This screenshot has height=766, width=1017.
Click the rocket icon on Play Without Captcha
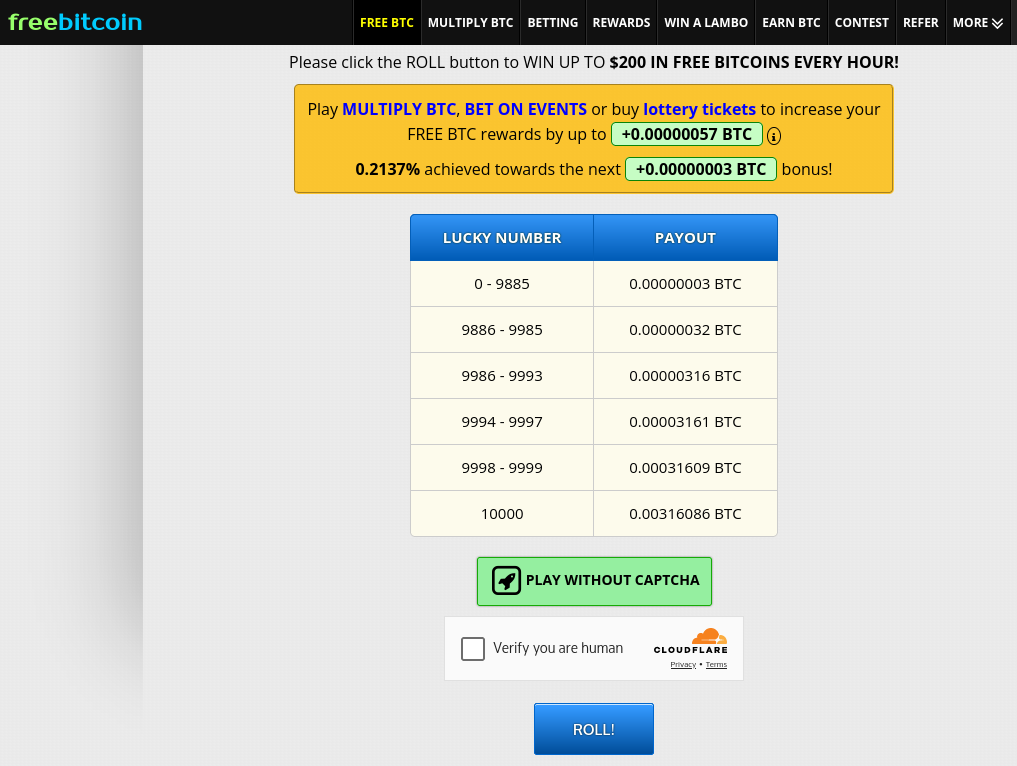tap(506, 580)
